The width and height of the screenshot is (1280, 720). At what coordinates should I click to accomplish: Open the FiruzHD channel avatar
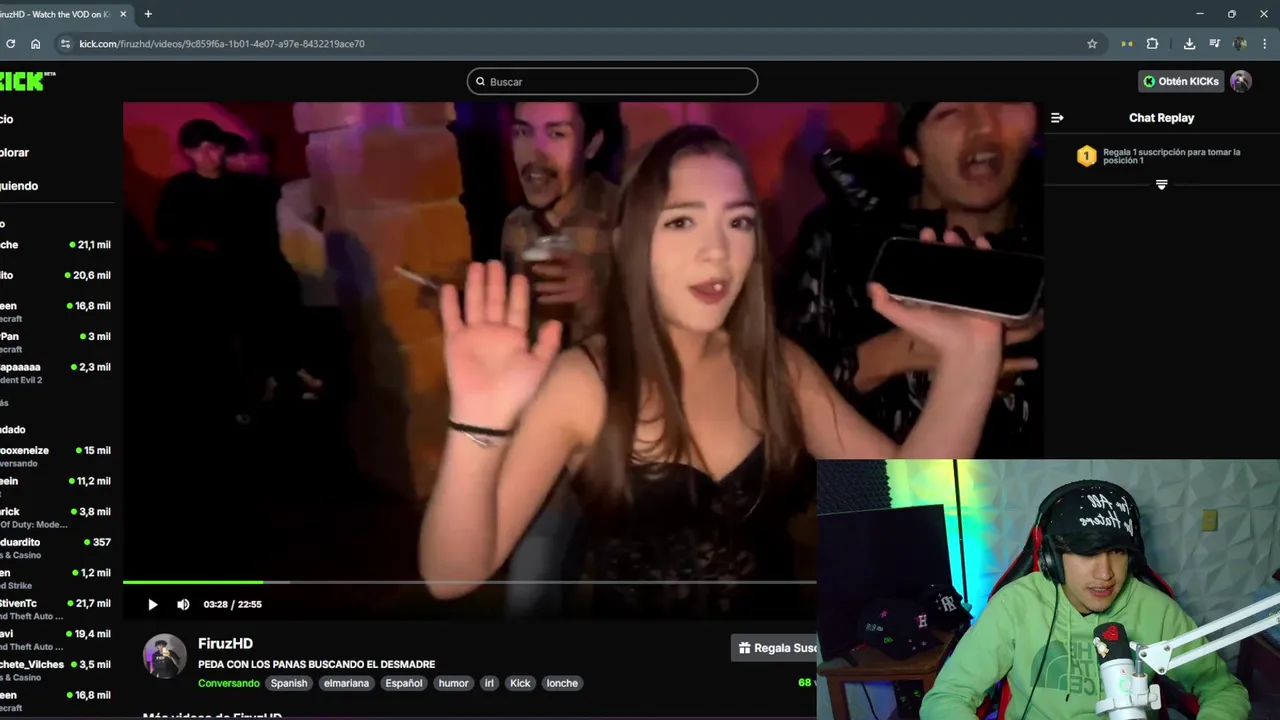click(164, 656)
